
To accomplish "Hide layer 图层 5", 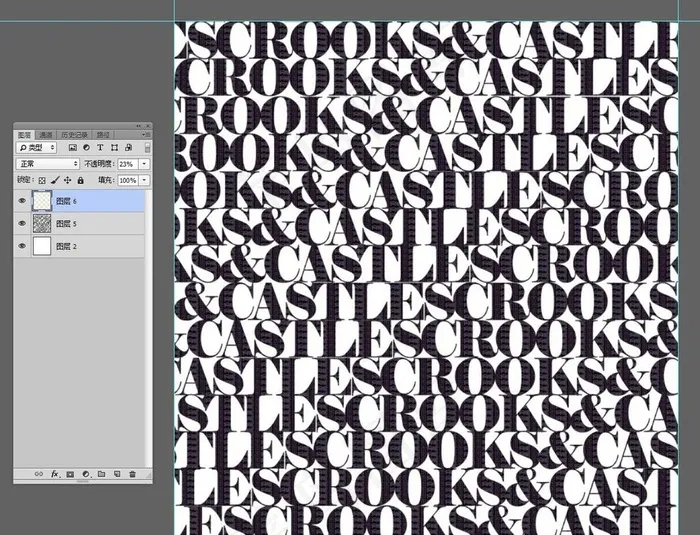I will click(22, 223).
